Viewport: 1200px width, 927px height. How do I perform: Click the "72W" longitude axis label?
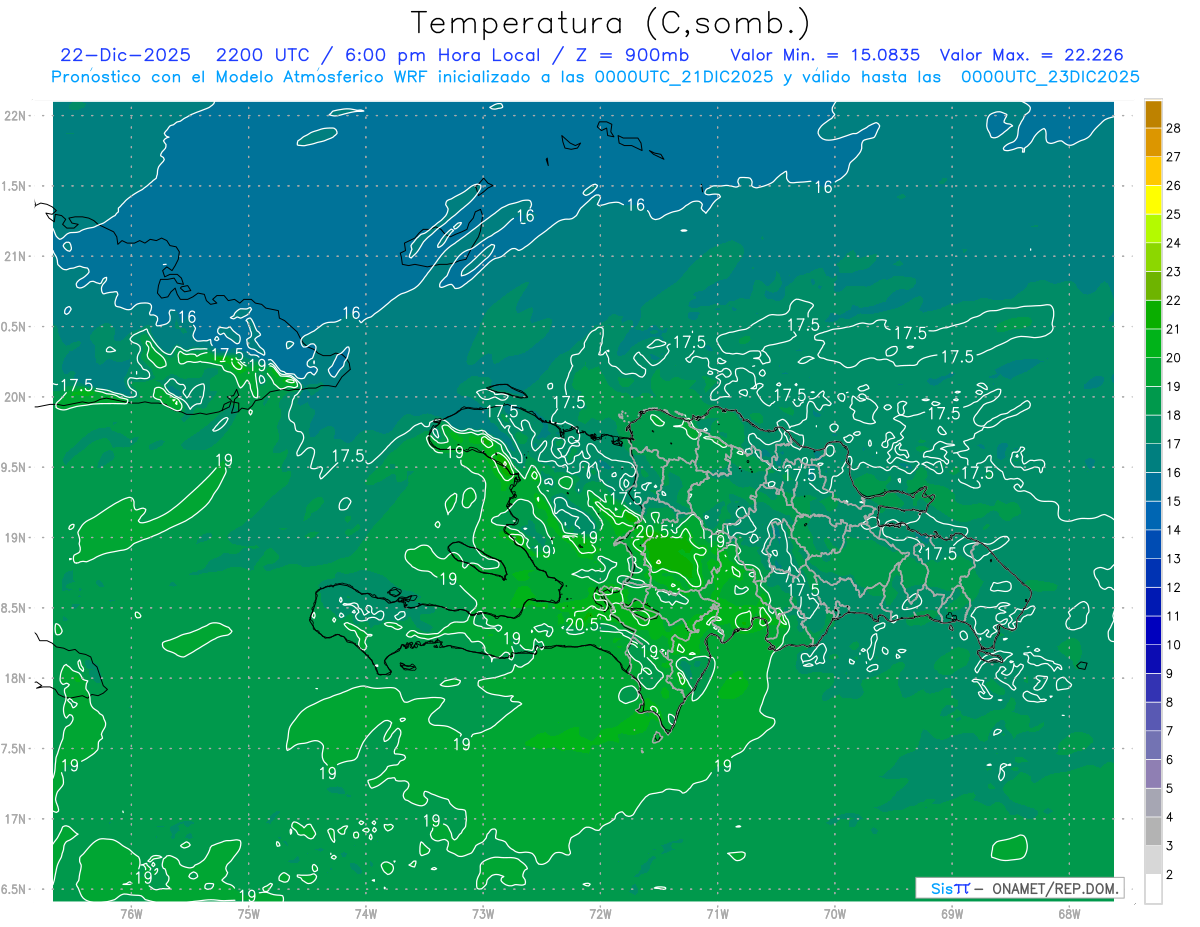click(600, 913)
